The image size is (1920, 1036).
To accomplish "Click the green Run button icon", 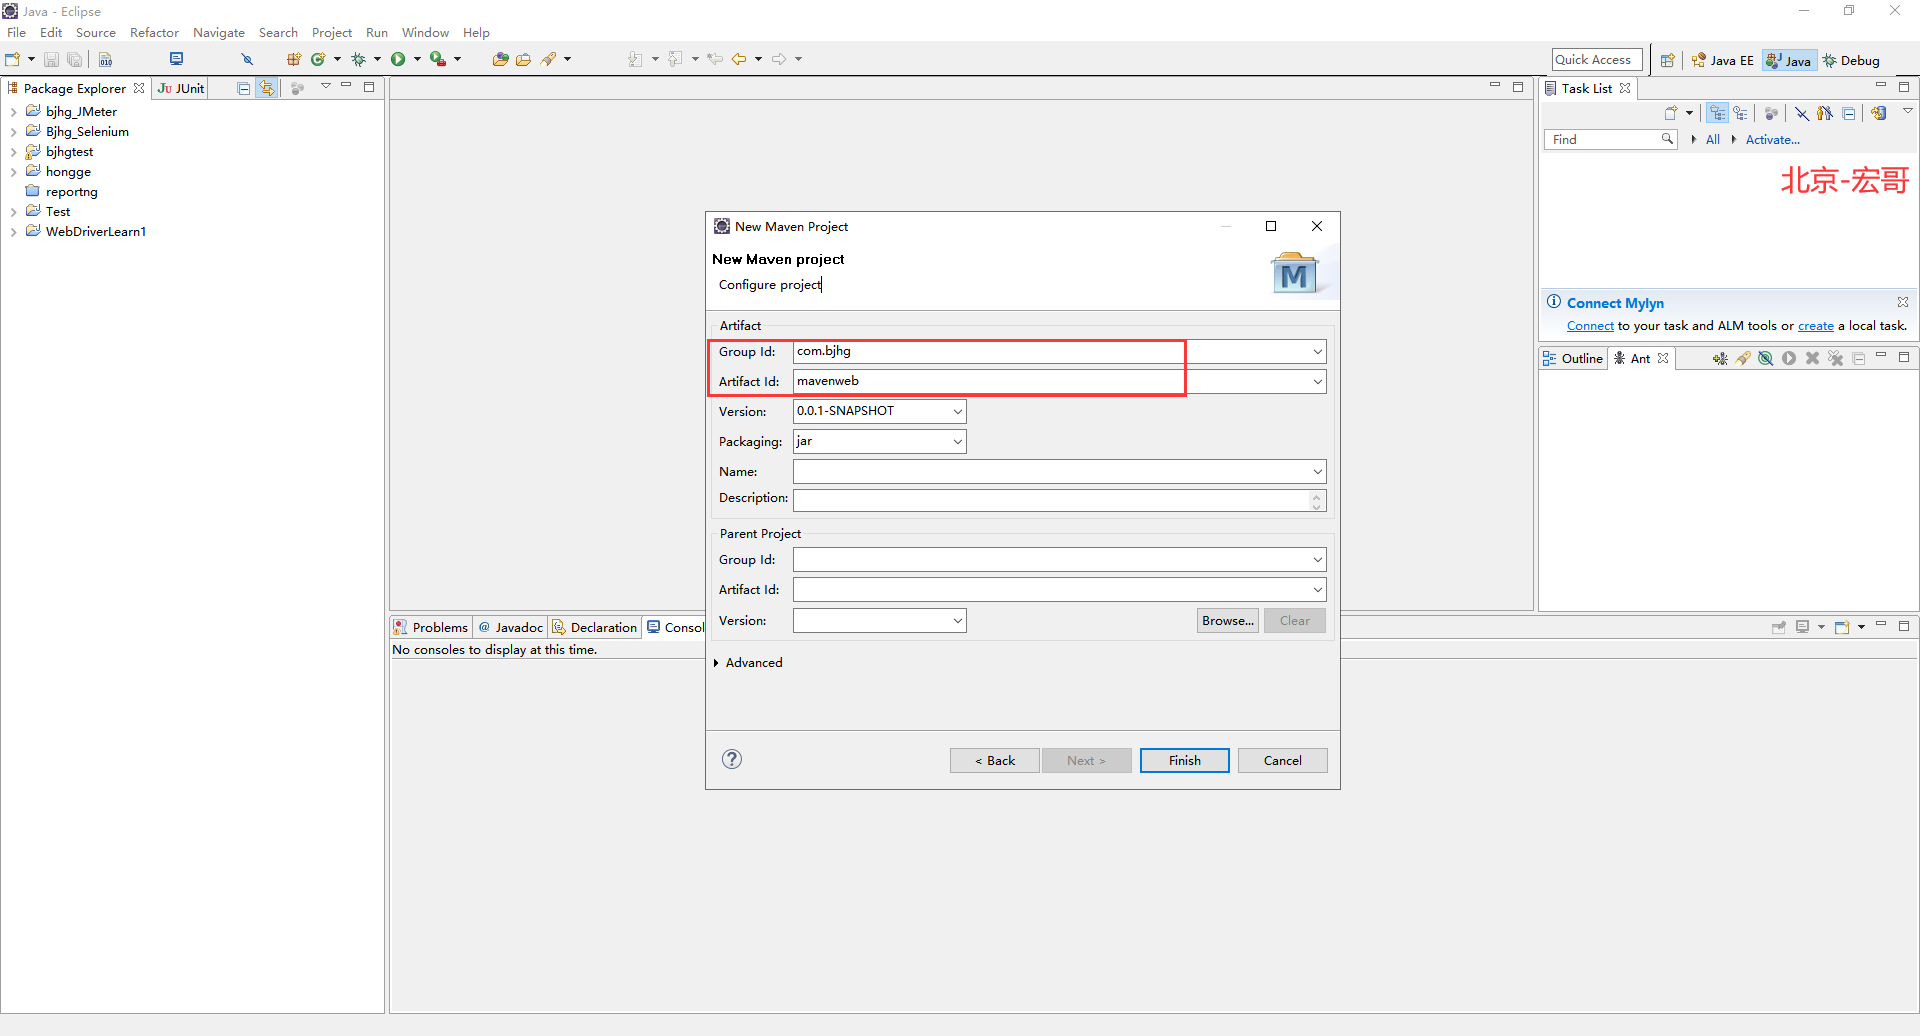I will [x=398, y=60].
